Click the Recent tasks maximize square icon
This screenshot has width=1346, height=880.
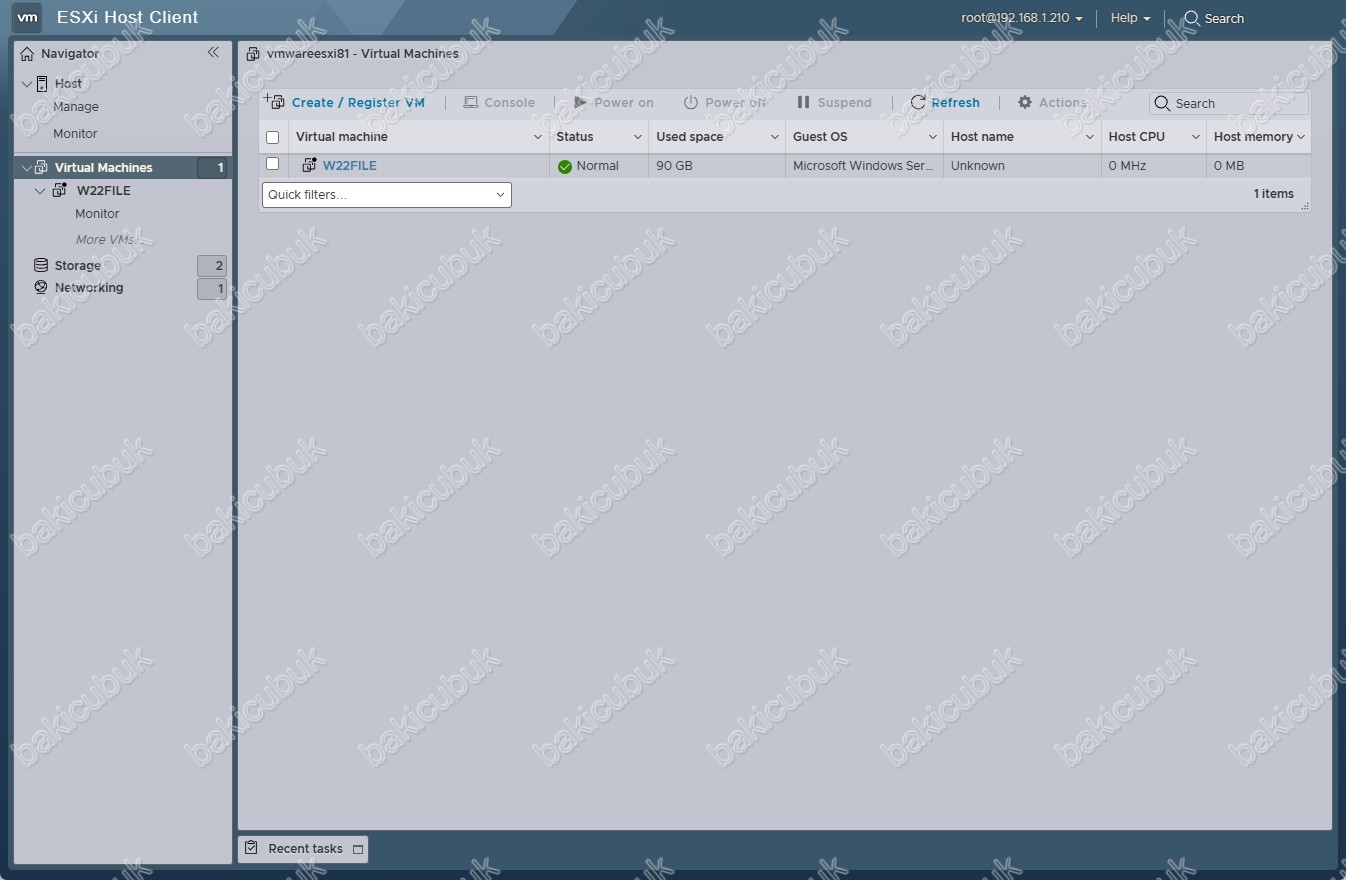(x=358, y=849)
